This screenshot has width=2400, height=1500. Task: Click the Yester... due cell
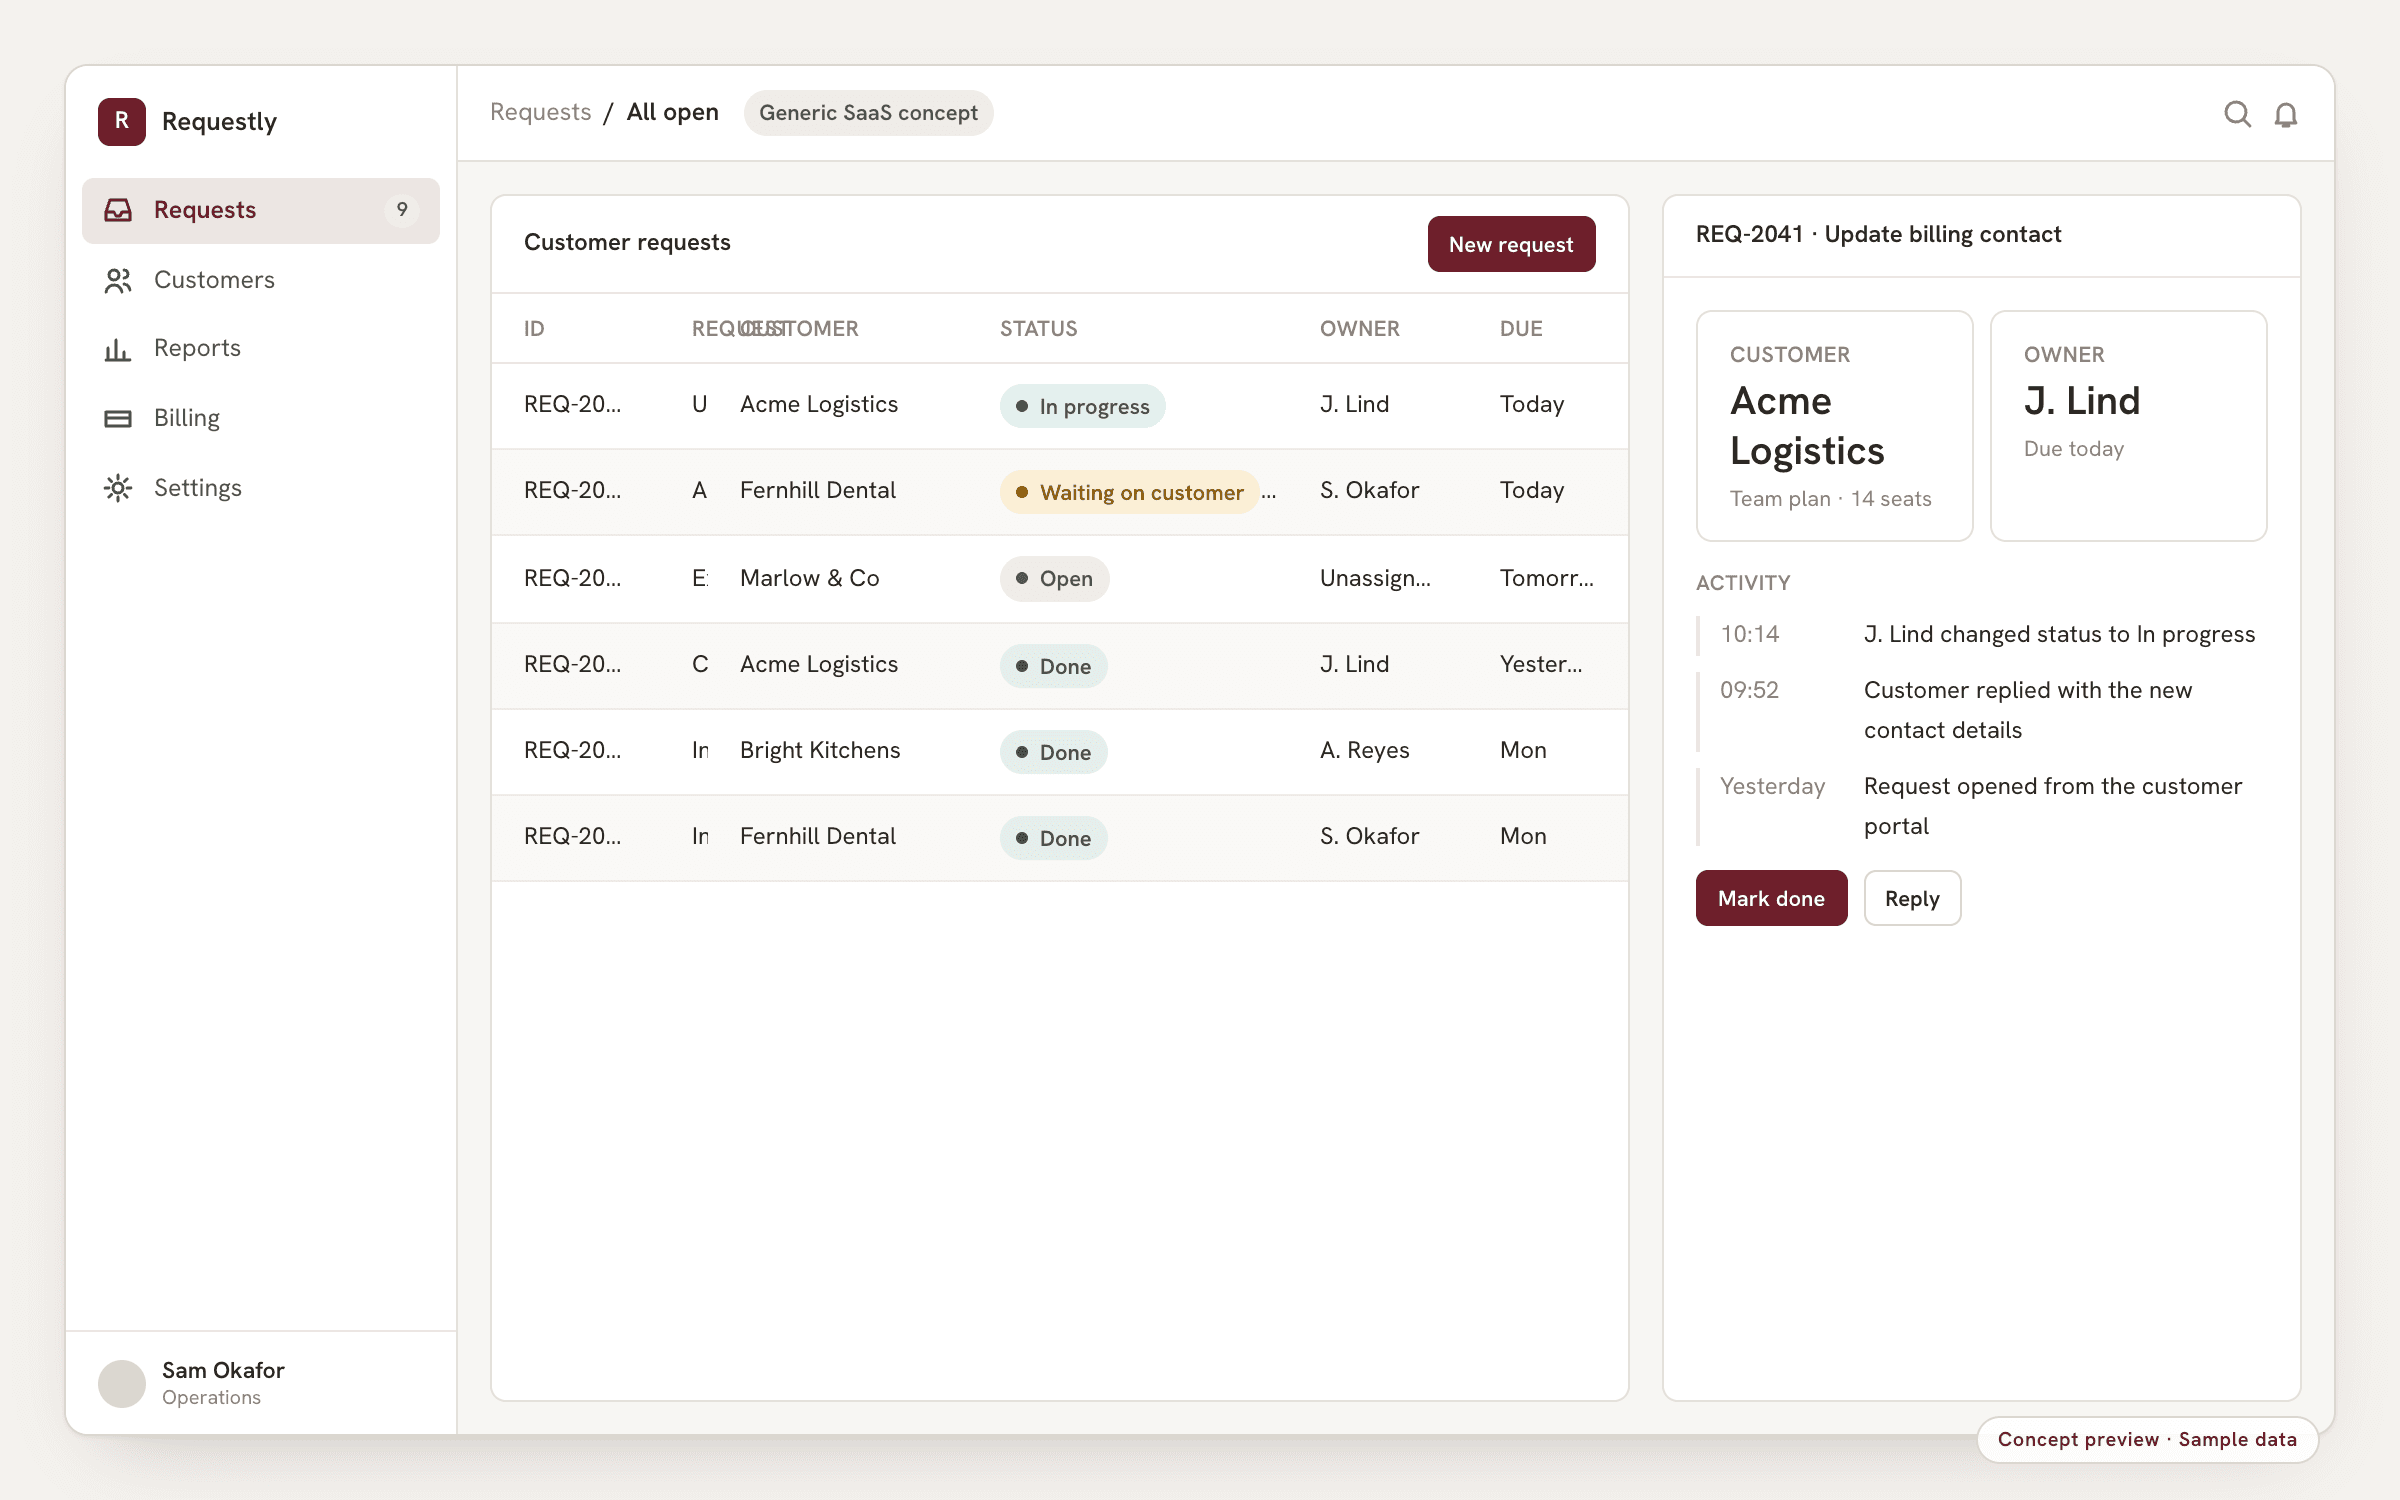click(1541, 665)
